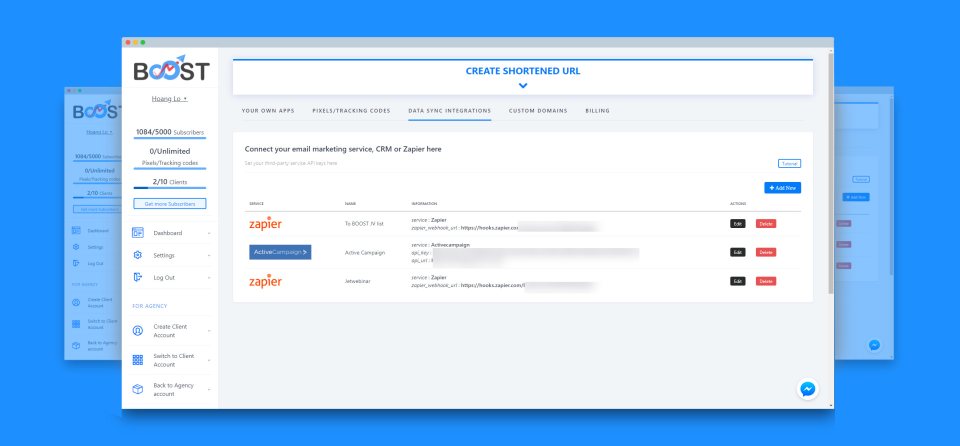The height and width of the screenshot is (446, 960).
Task: Open the Messenger chat bubble
Action: pos(808,389)
